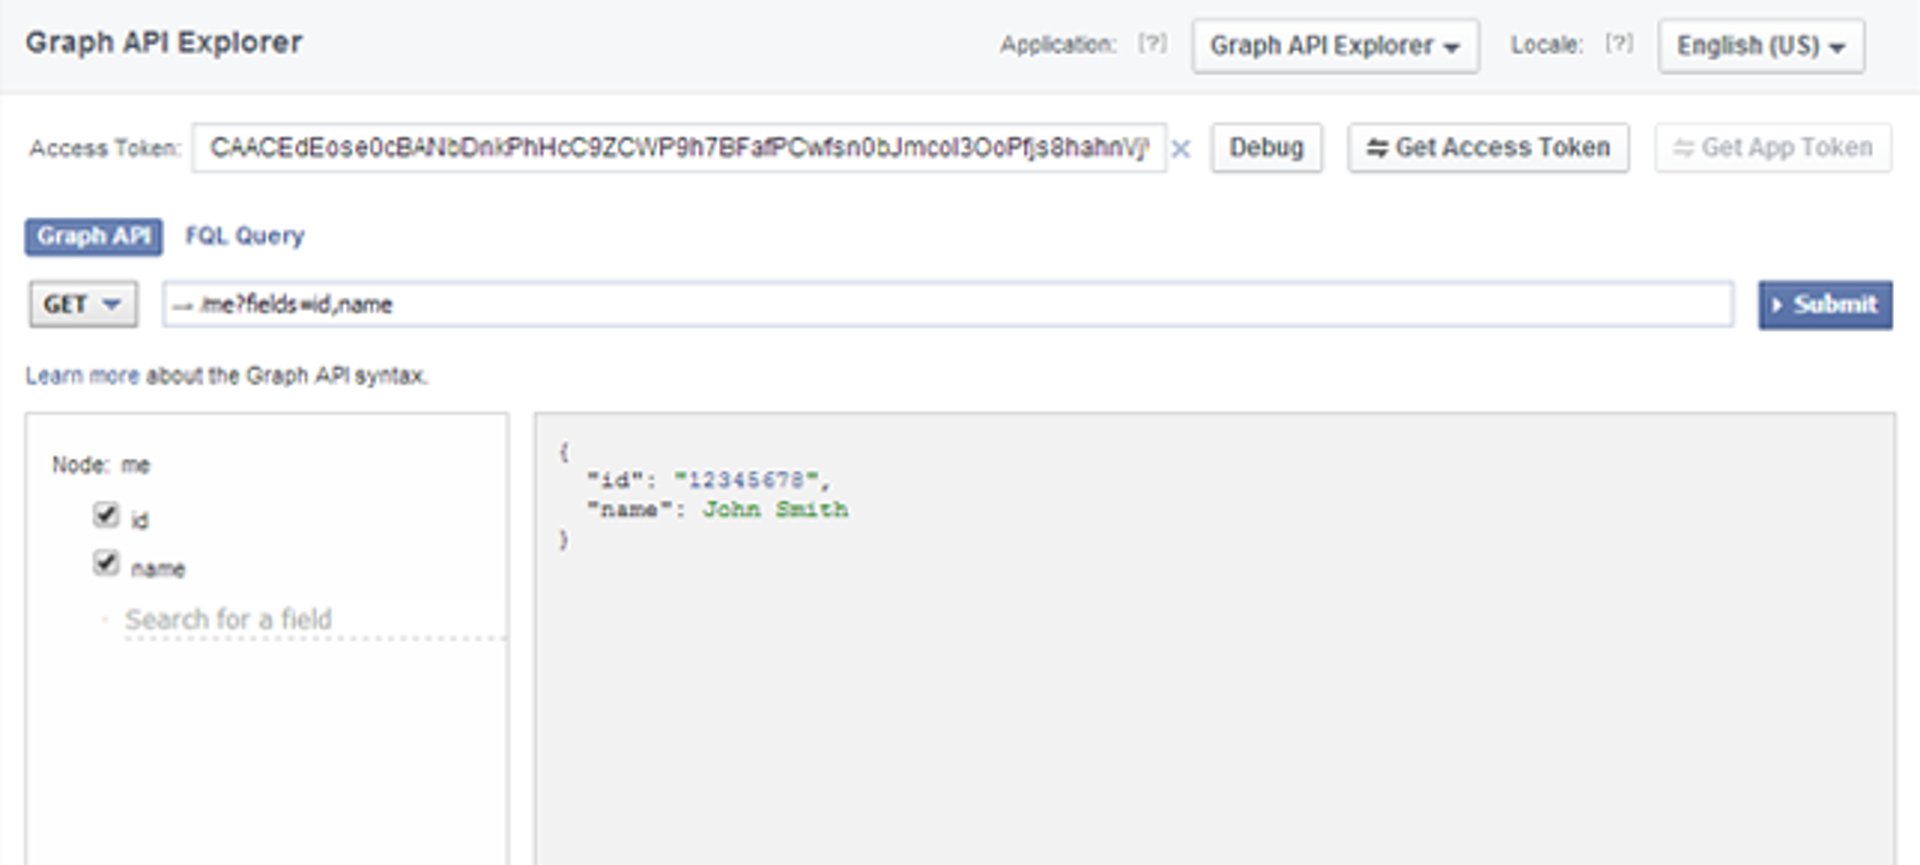Click the Search for a field box
The height and width of the screenshot is (865, 1920).
pyautogui.click(x=315, y=620)
